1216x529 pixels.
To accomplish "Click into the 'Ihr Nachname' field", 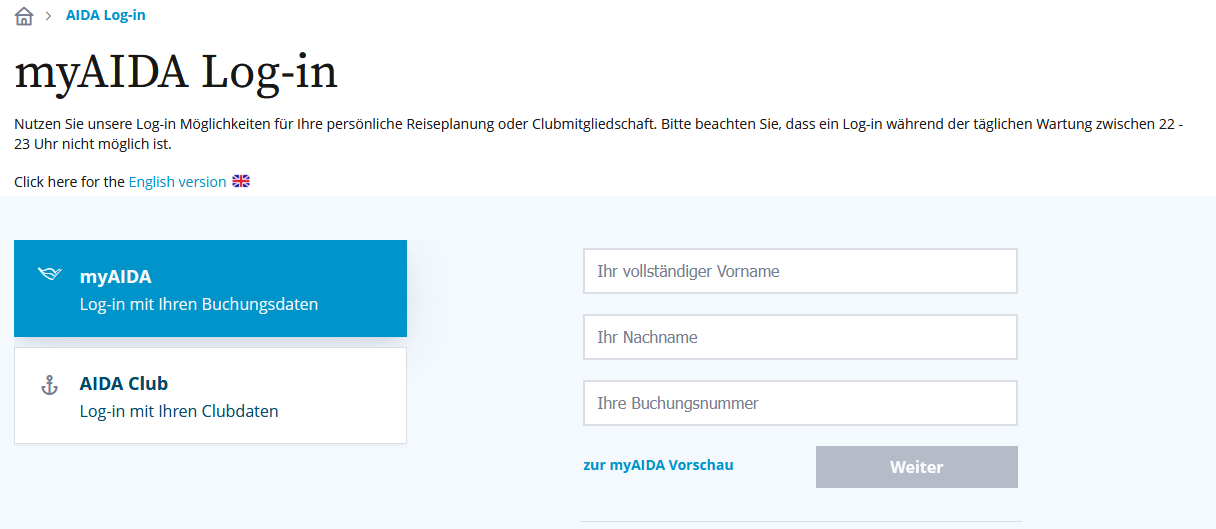I will coord(800,337).
